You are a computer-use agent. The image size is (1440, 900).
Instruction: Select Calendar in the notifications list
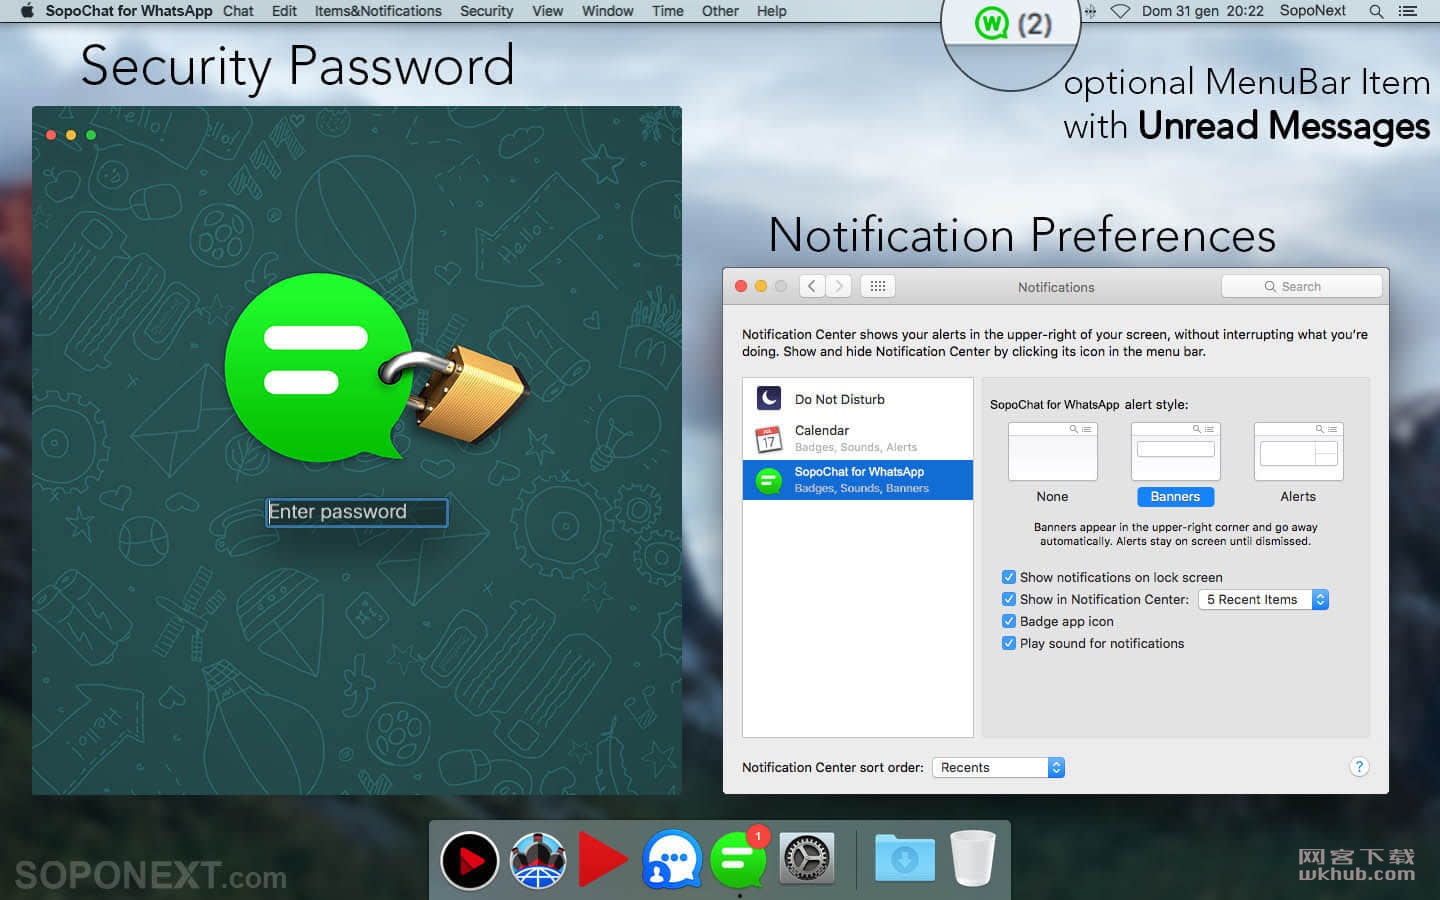tap(858, 438)
